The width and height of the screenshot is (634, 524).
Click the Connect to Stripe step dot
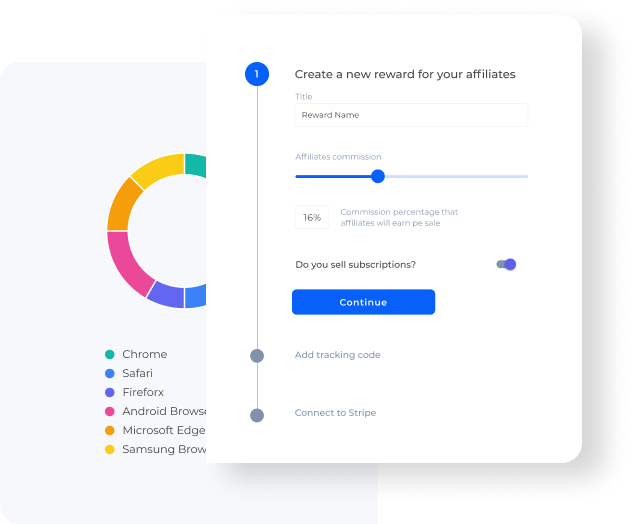point(257,414)
